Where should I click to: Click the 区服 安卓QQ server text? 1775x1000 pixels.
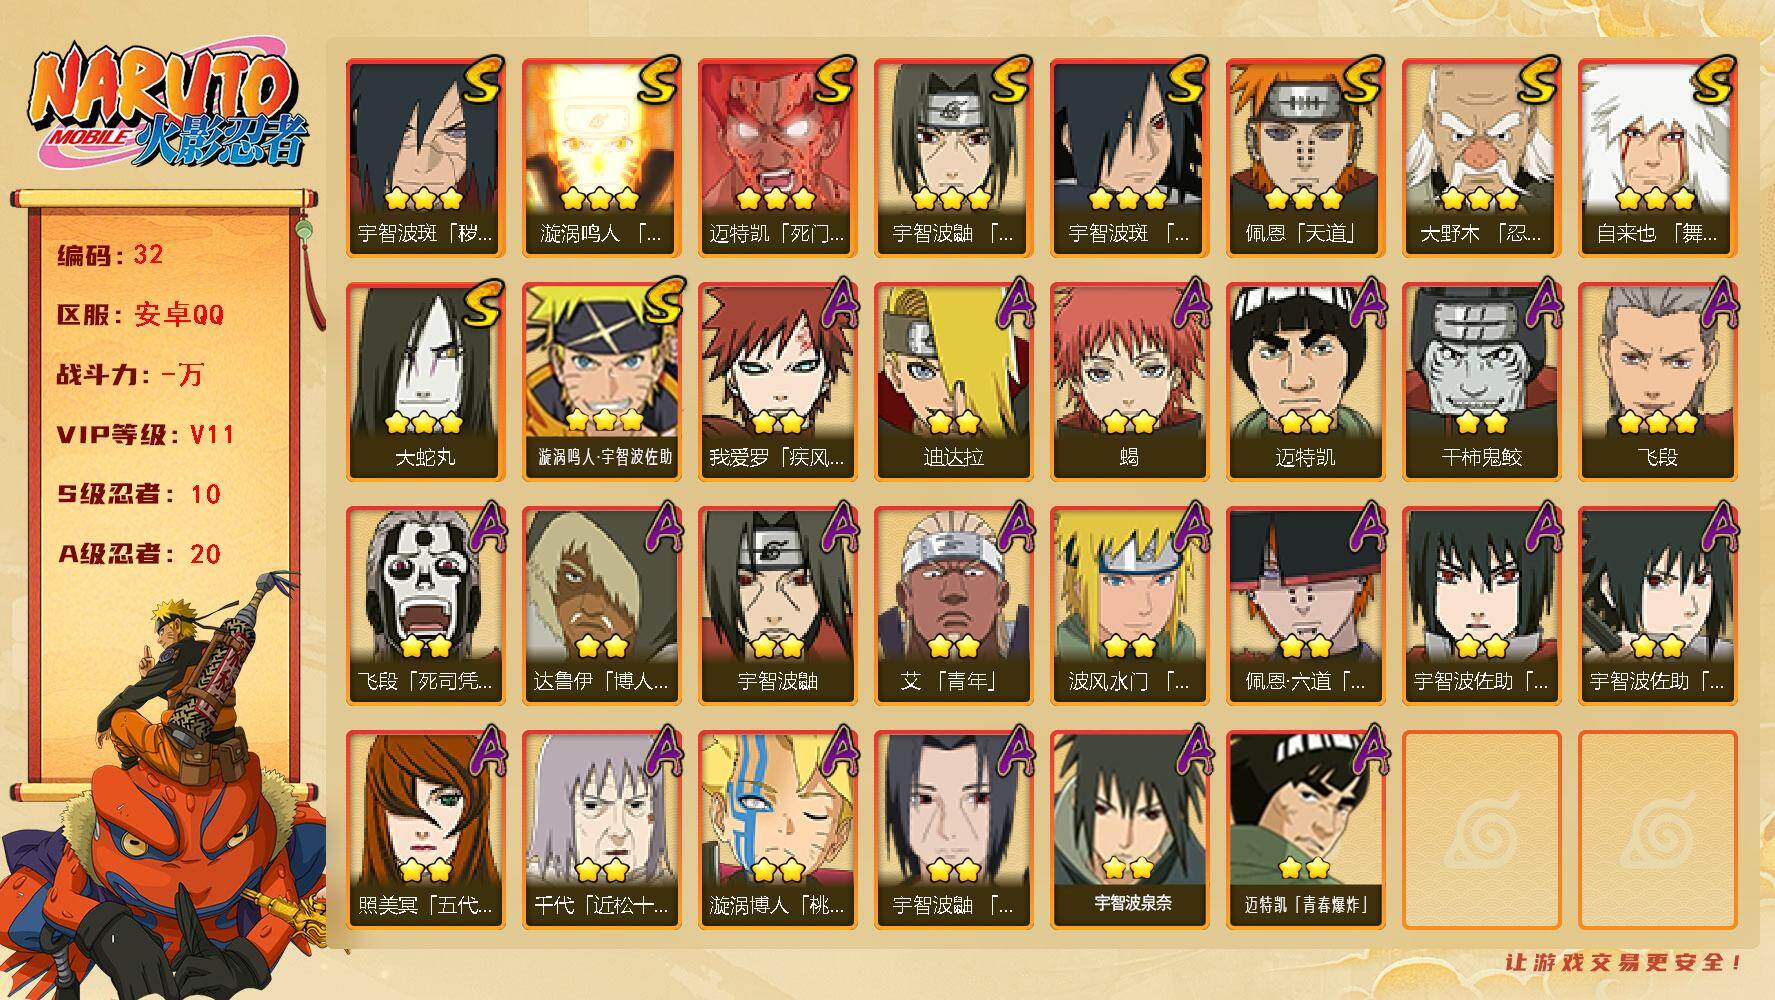[141, 314]
